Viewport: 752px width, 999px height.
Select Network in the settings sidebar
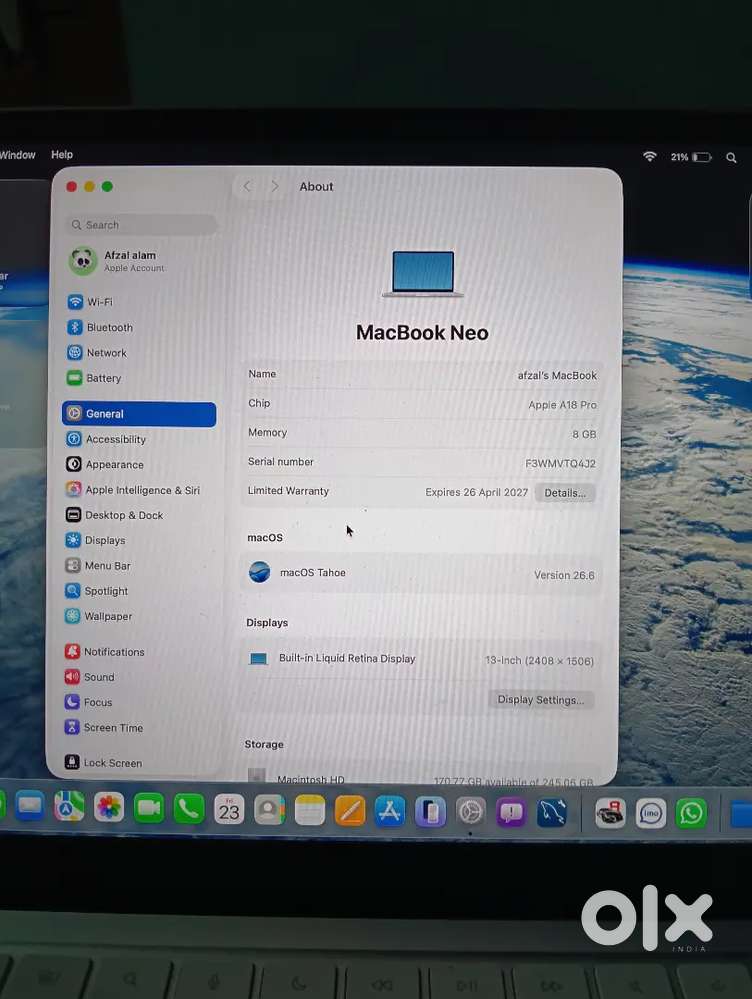coord(97,352)
